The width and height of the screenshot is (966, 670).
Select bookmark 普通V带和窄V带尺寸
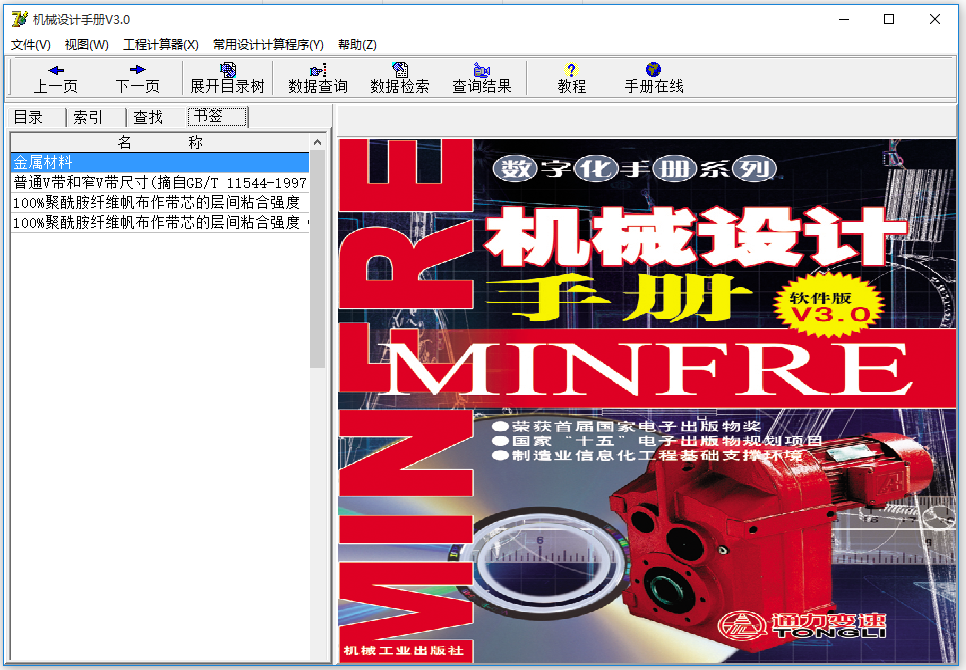point(160,182)
